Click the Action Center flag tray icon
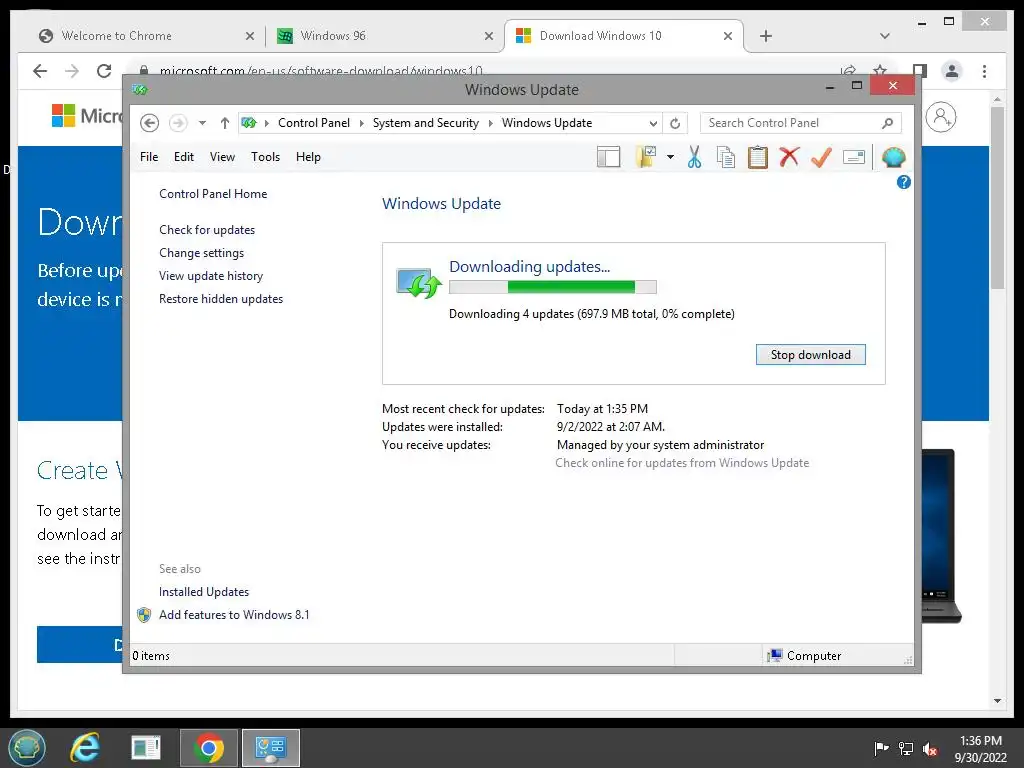1024x768 pixels. [x=881, y=748]
